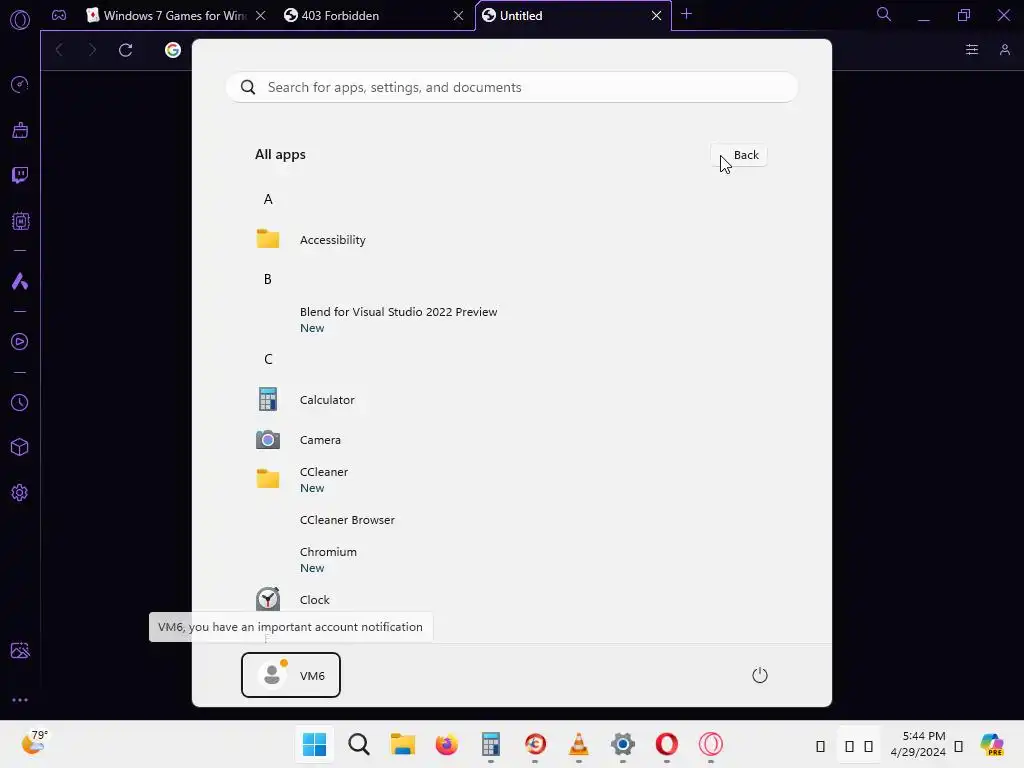Viewport: 1024px width, 768px height.
Task: Click the Windows Start button
Action: click(x=314, y=744)
